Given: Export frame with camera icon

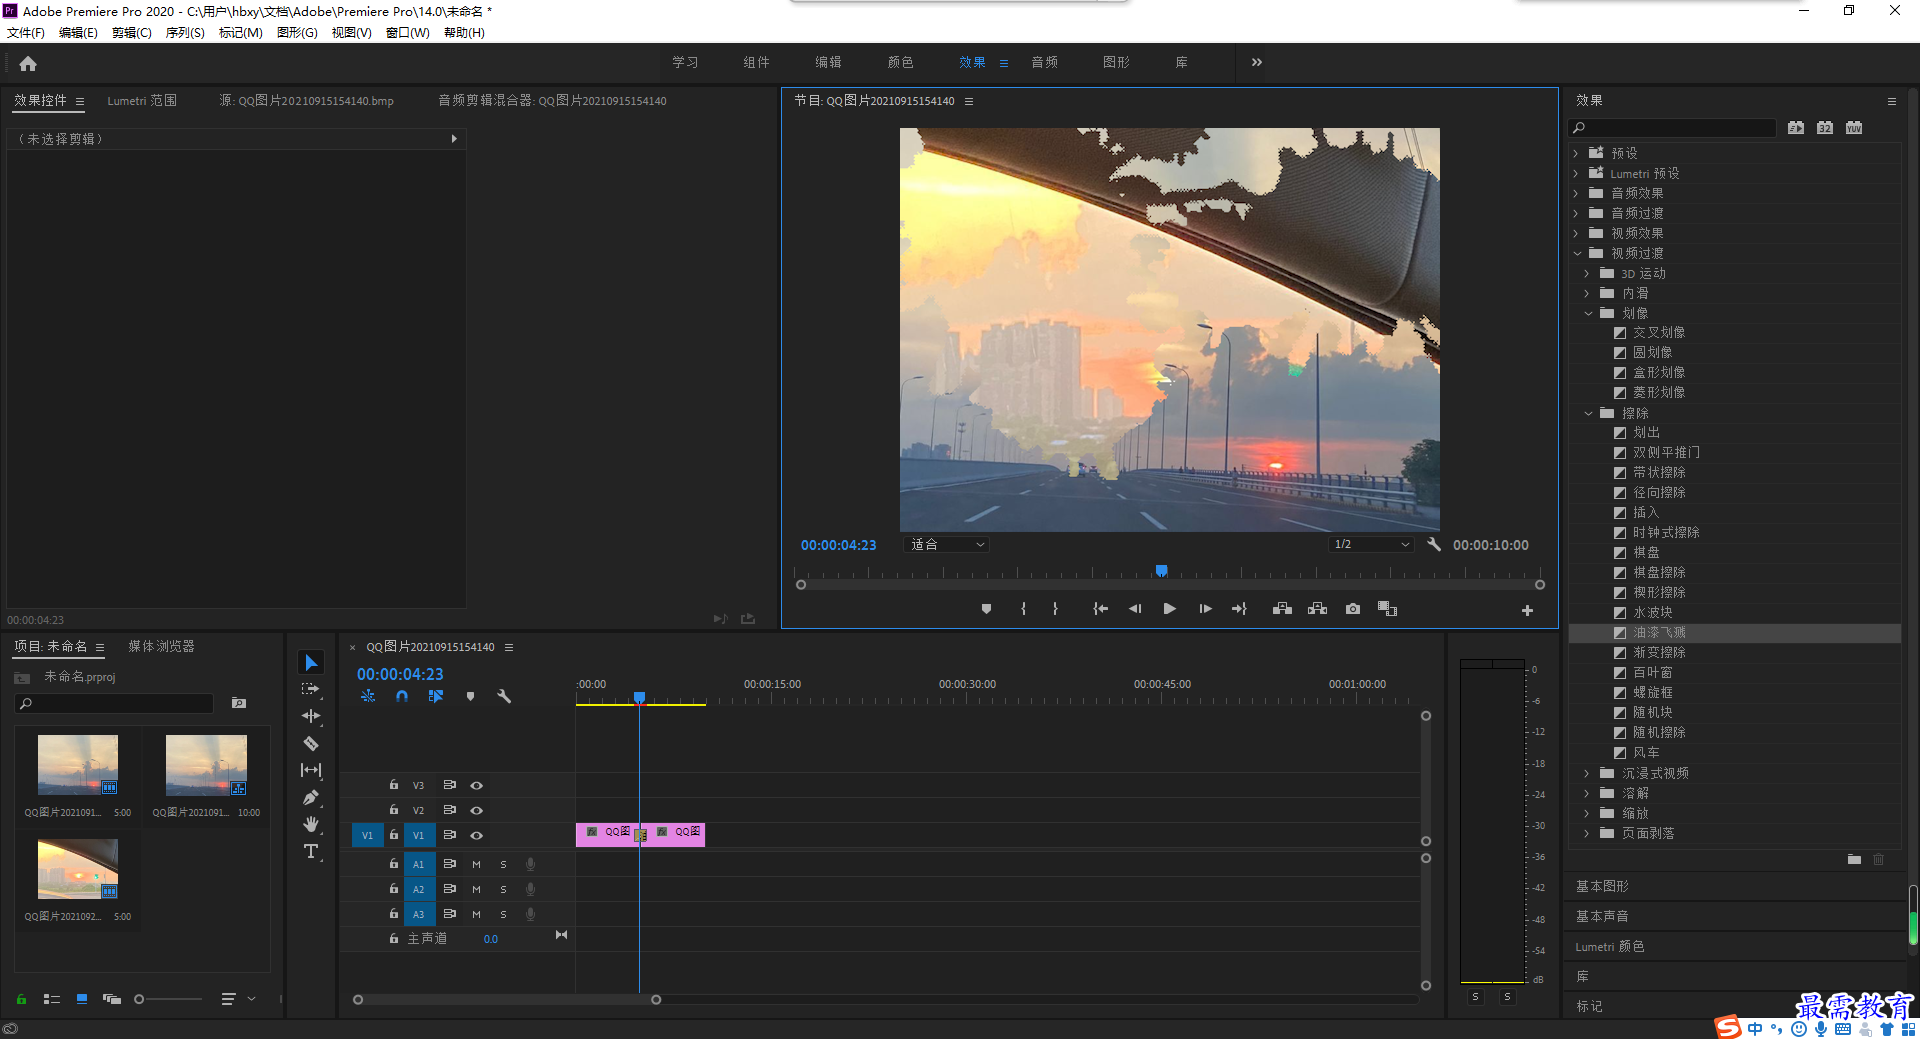Looking at the screenshot, I should (1353, 609).
